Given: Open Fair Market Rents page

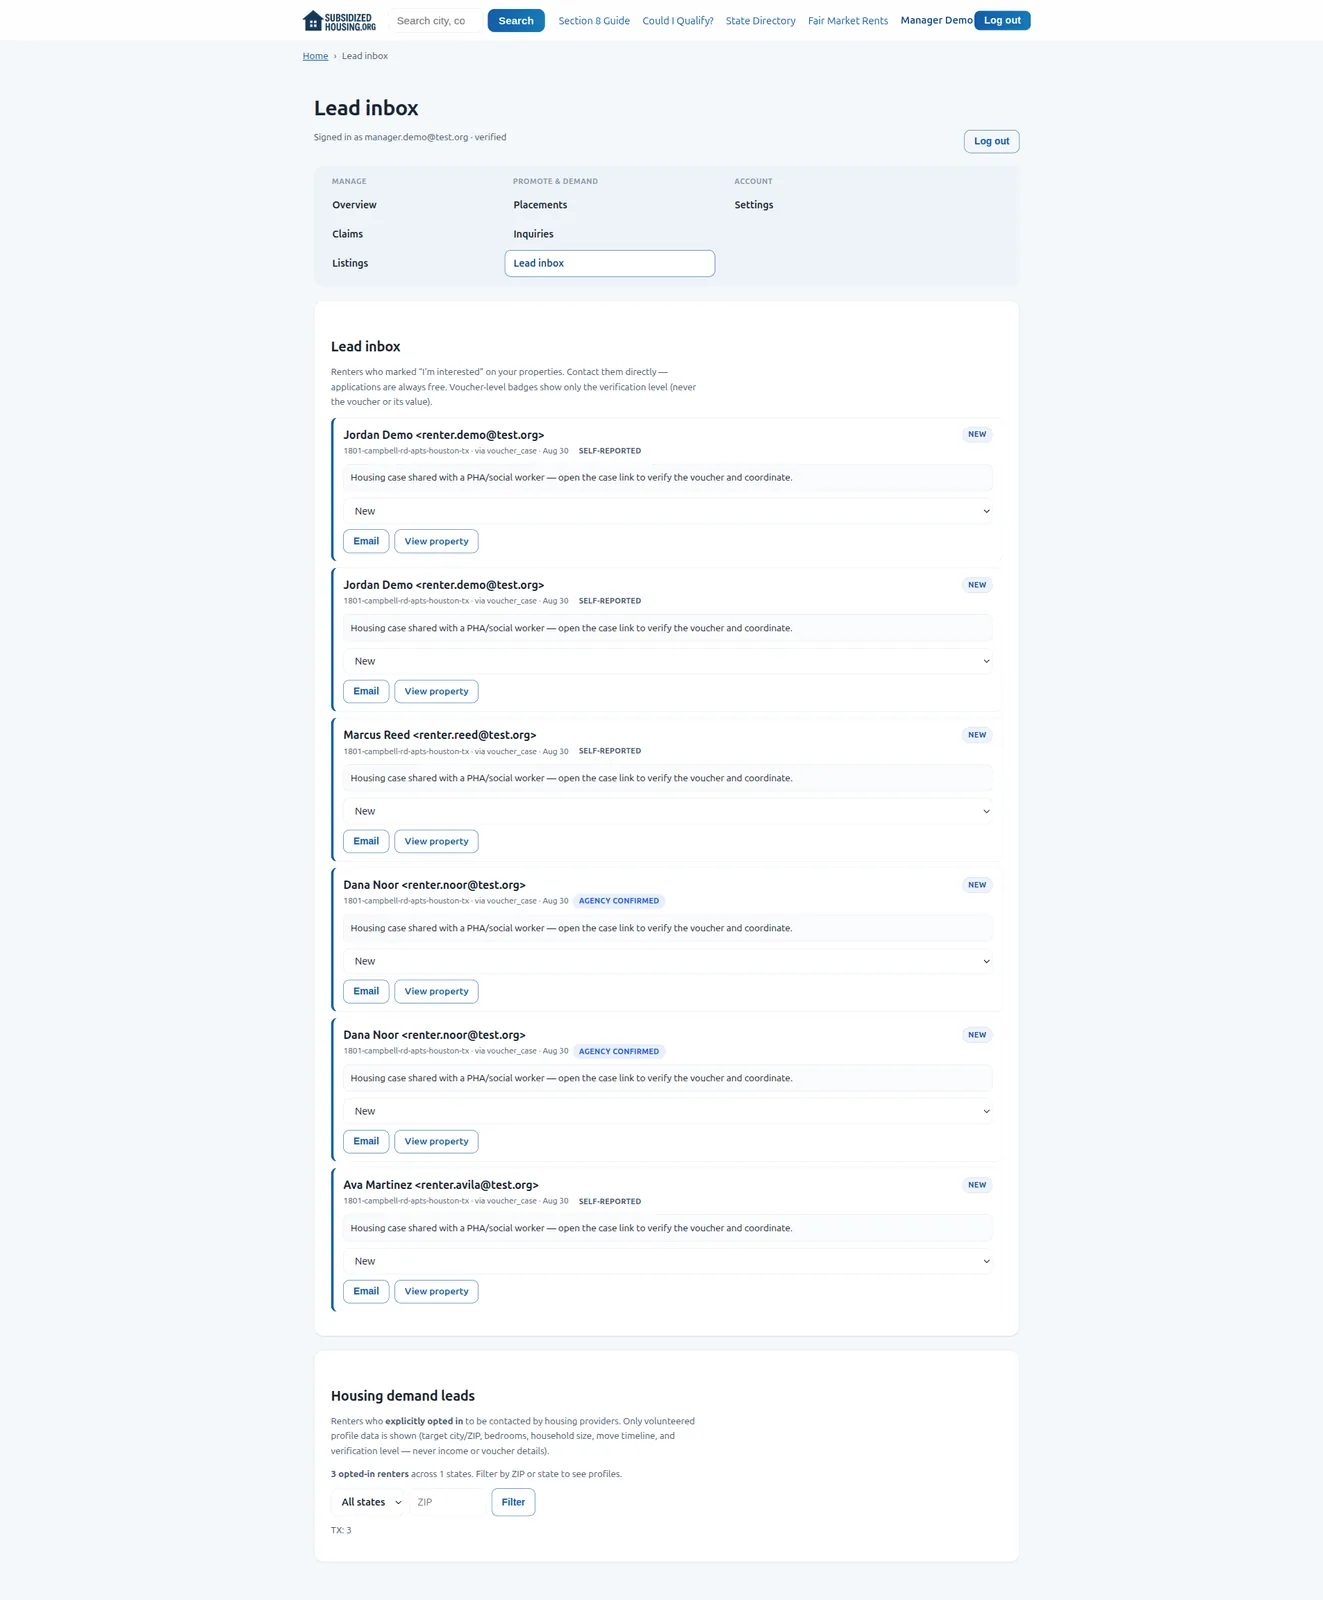Looking at the screenshot, I should [848, 21].
